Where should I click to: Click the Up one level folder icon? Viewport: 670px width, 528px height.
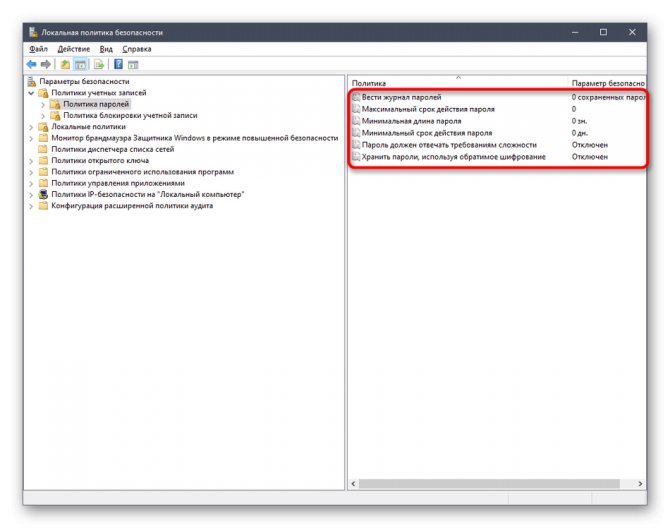[65, 65]
